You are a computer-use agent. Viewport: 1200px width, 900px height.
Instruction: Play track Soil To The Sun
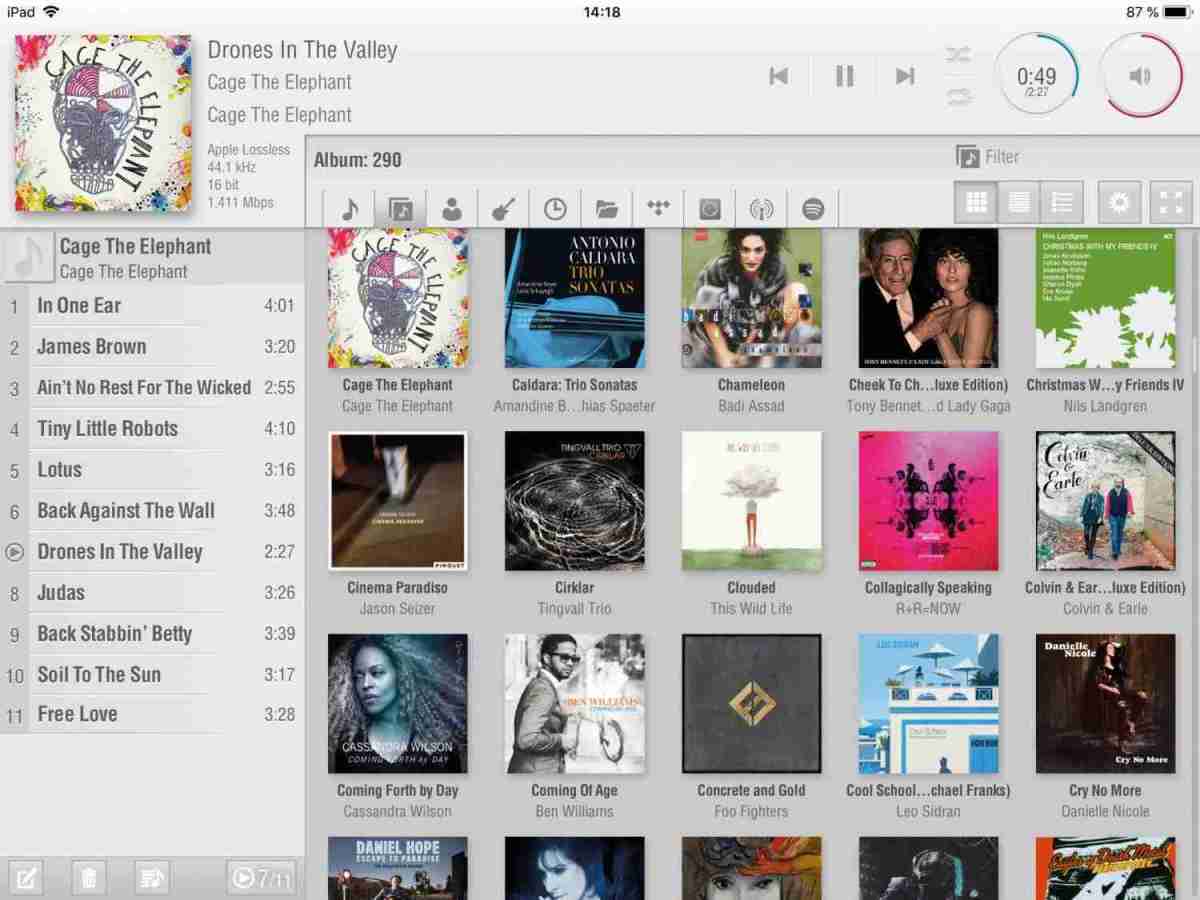pyautogui.click(x=152, y=675)
